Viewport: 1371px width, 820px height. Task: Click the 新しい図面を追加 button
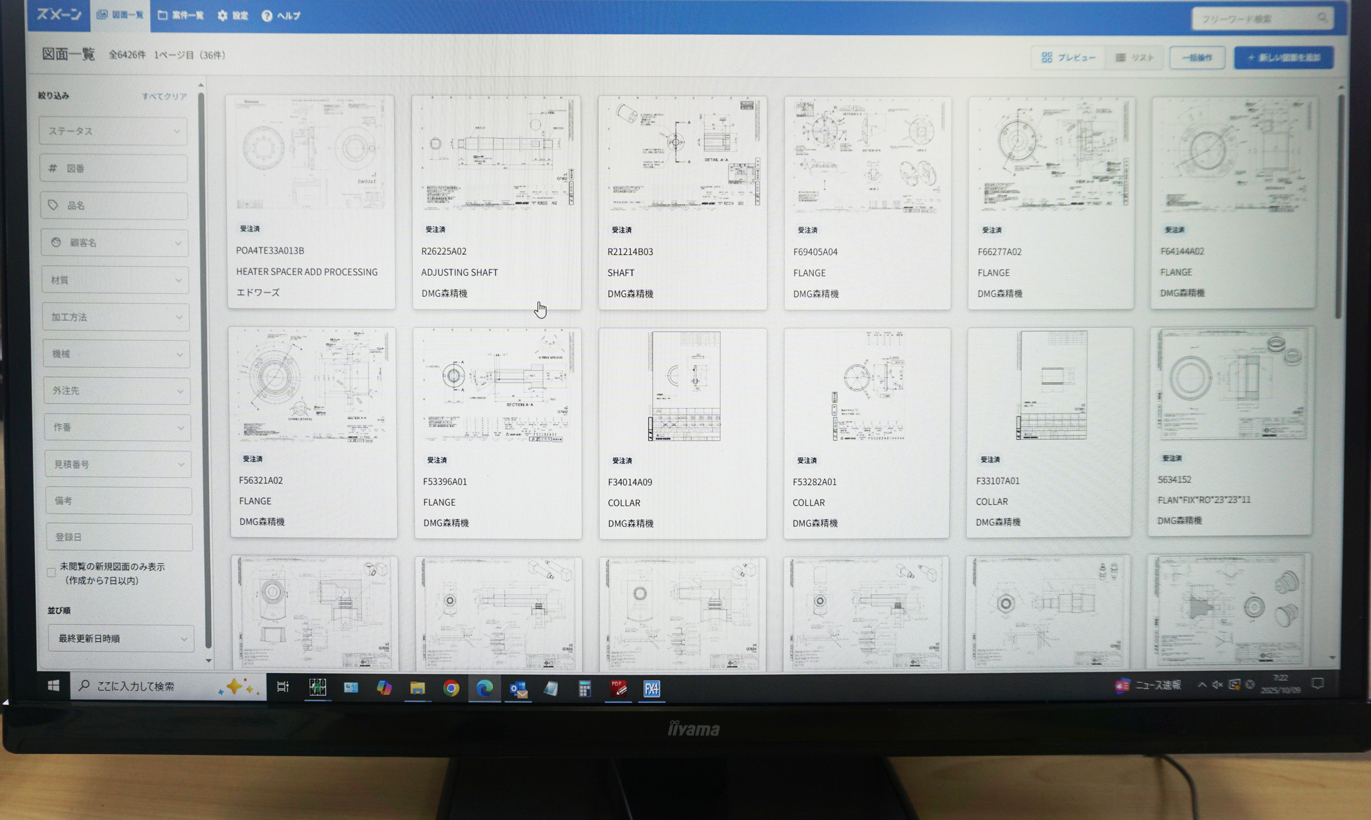pos(1283,58)
